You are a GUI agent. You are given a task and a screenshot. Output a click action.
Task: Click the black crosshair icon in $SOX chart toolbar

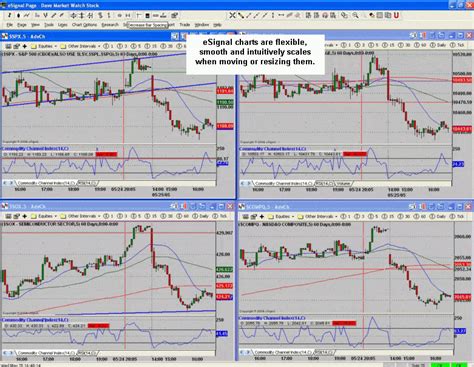pyautogui.click(x=24, y=216)
